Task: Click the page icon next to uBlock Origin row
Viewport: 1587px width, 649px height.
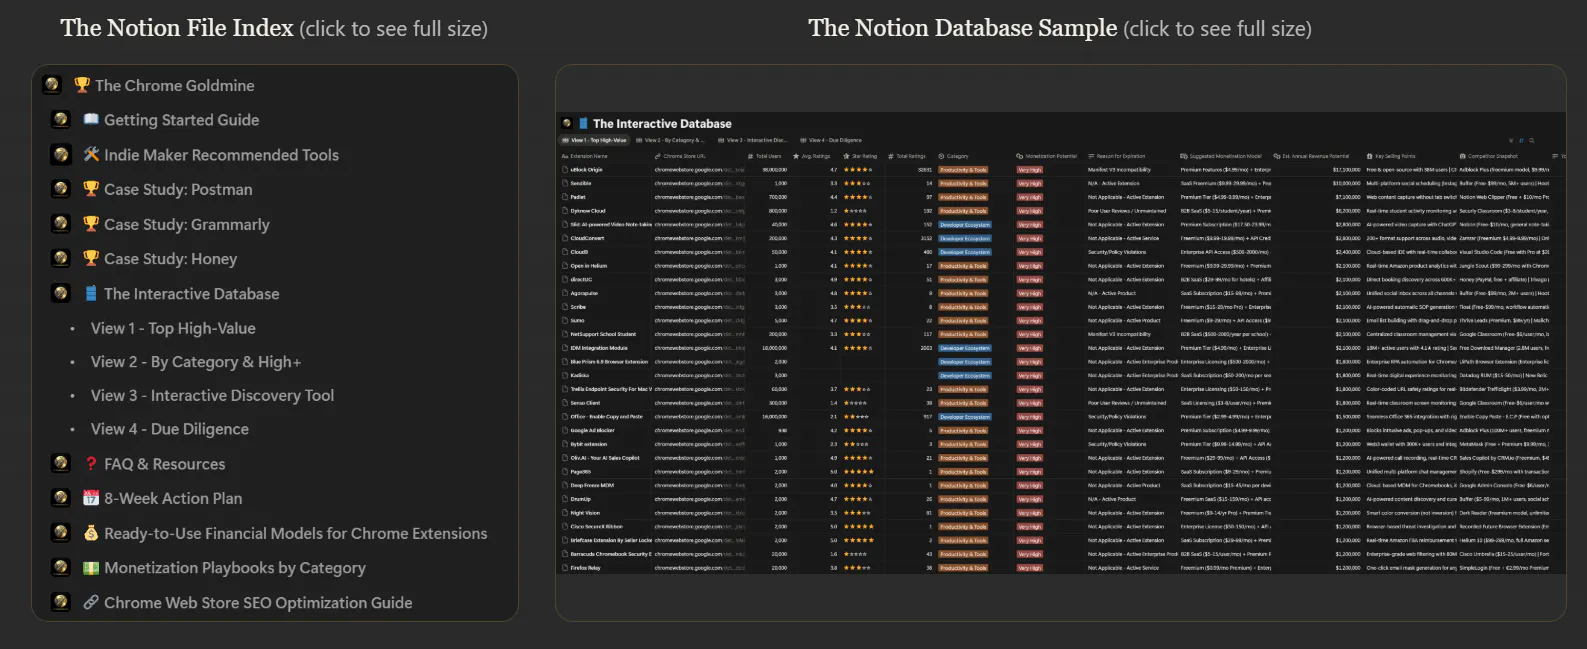Action: [565, 170]
